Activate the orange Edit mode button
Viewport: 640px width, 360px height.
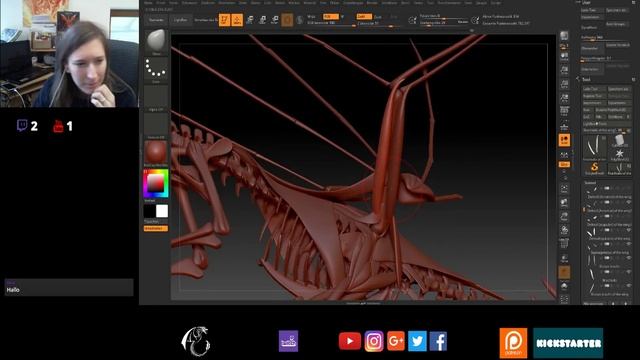[224, 20]
